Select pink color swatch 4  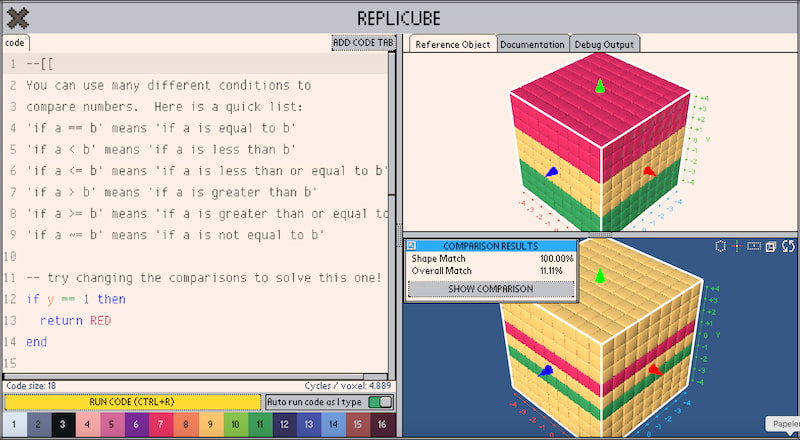tap(88, 425)
